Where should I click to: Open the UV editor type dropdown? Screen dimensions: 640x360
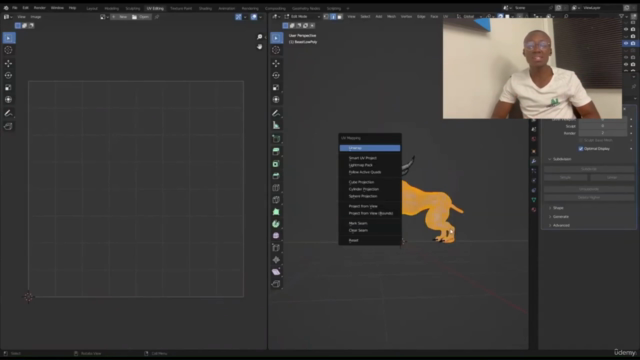coord(8,17)
